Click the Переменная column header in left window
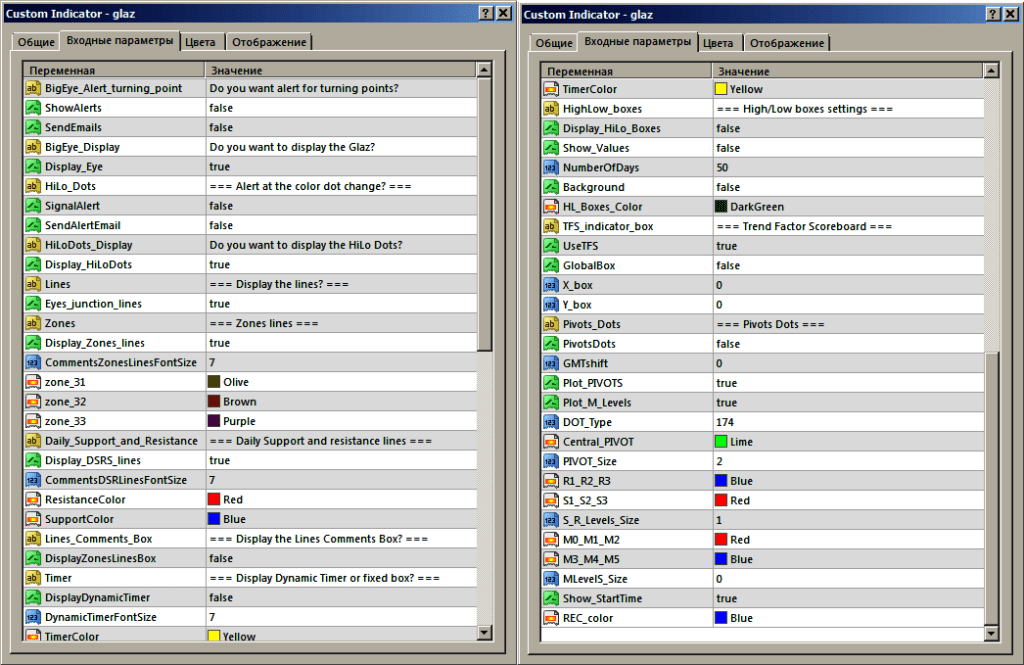The height and width of the screenshot is (665, 1024). [62, 71]
